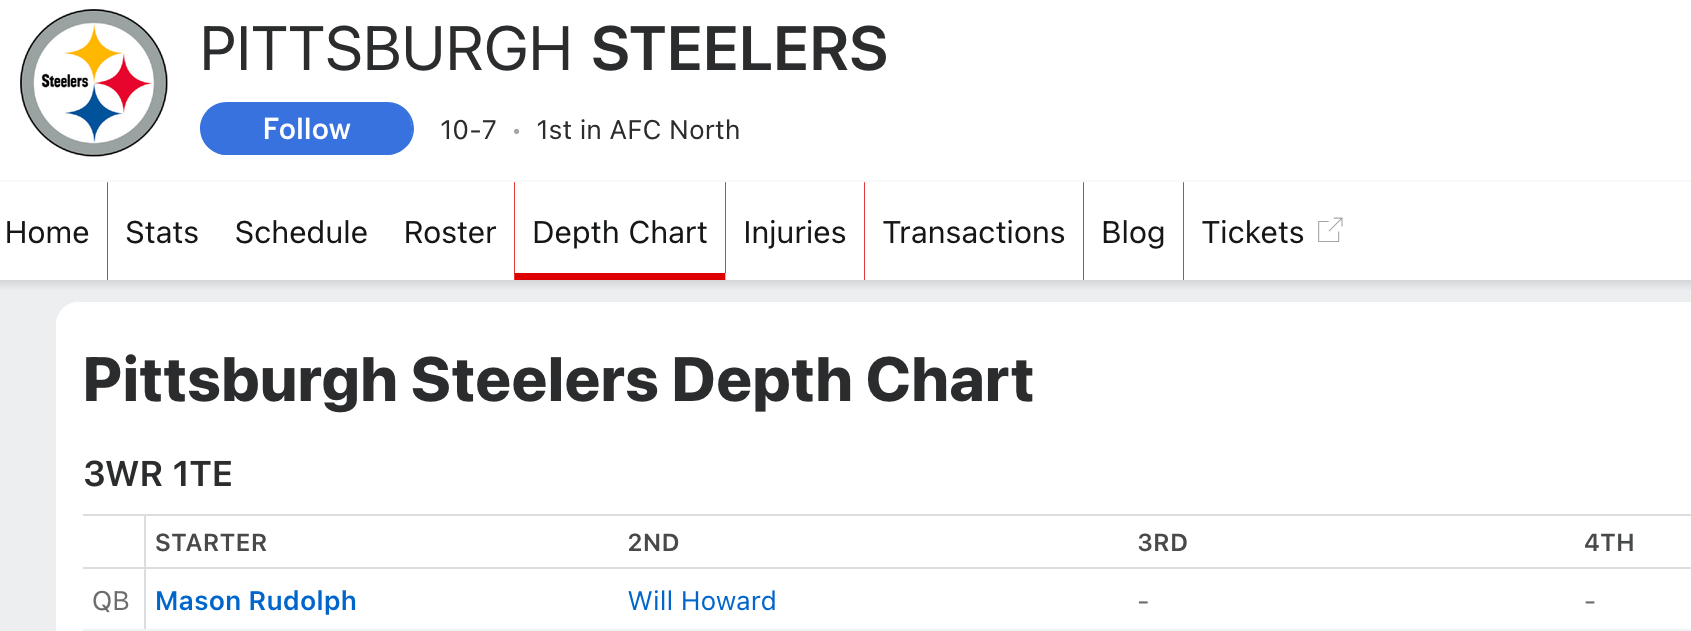Click the Pittsburgh Steelers team name heading

click(x=544, y=49)
